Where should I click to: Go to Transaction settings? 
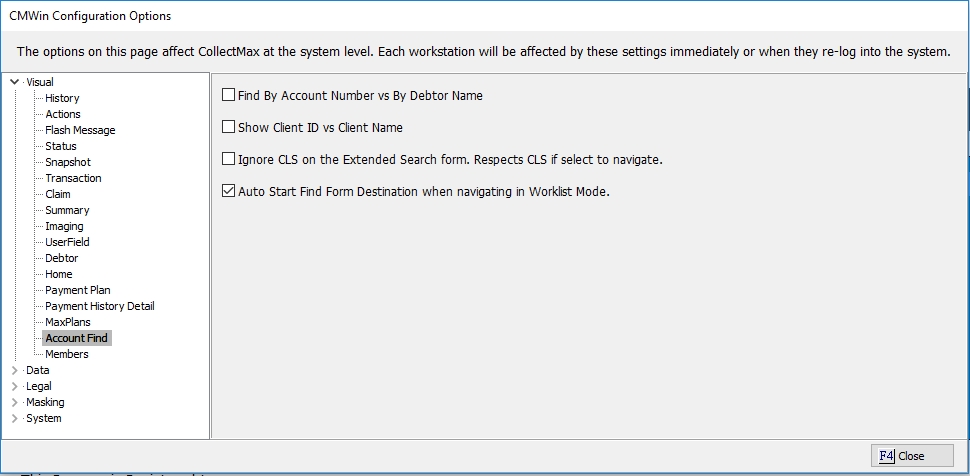[73, 178]
